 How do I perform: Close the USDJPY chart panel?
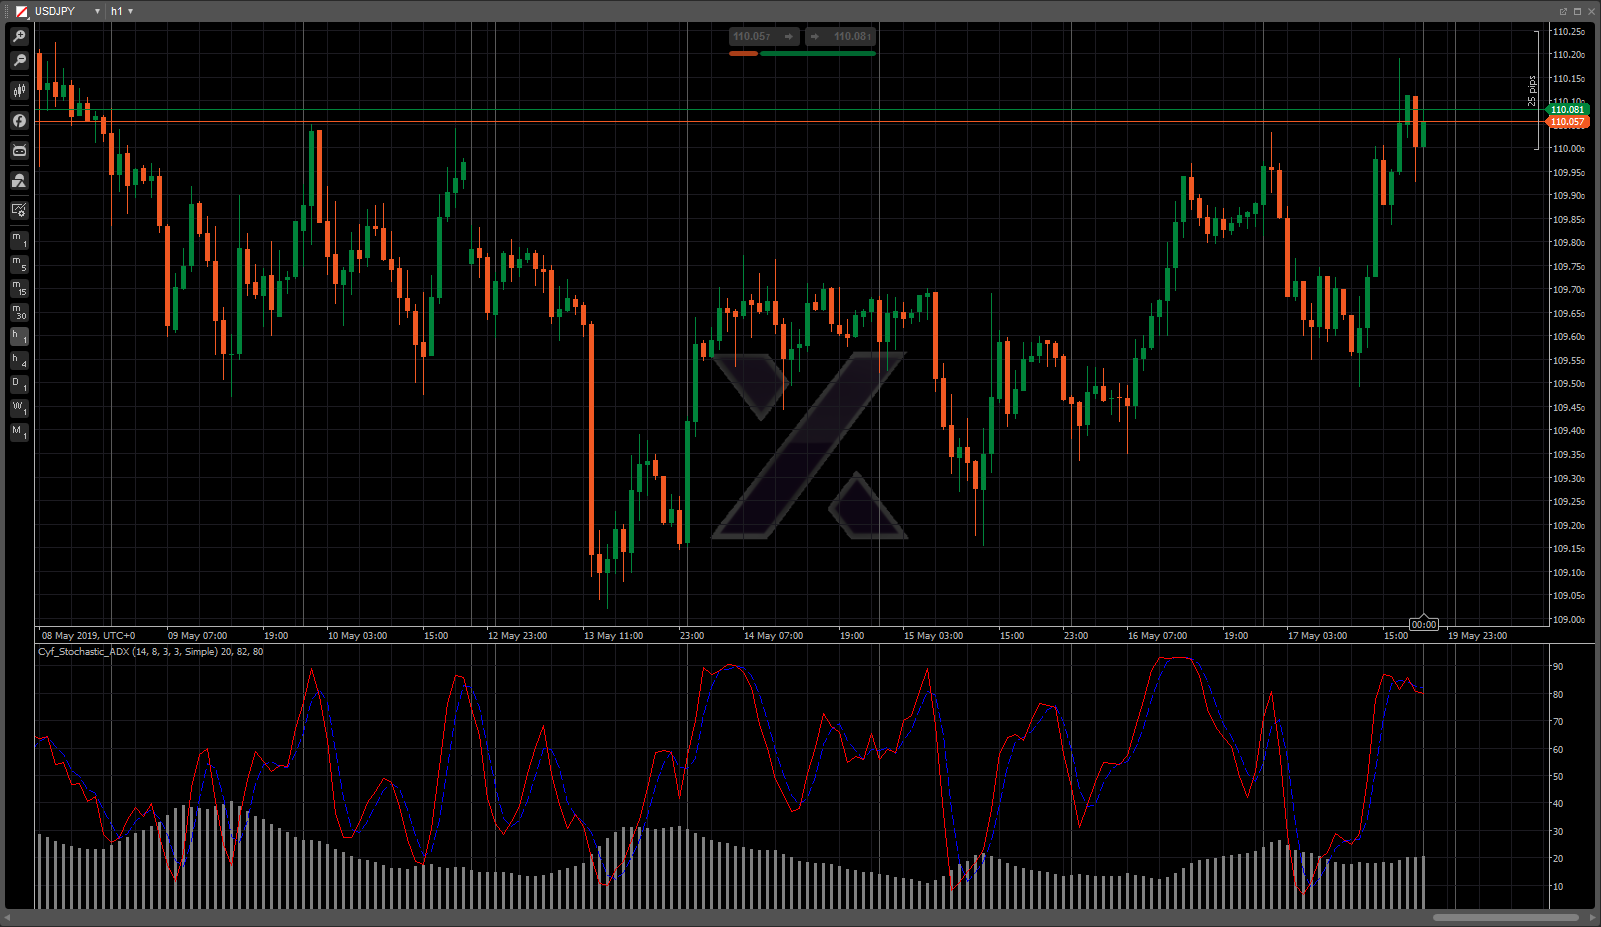click(1591, 11)
